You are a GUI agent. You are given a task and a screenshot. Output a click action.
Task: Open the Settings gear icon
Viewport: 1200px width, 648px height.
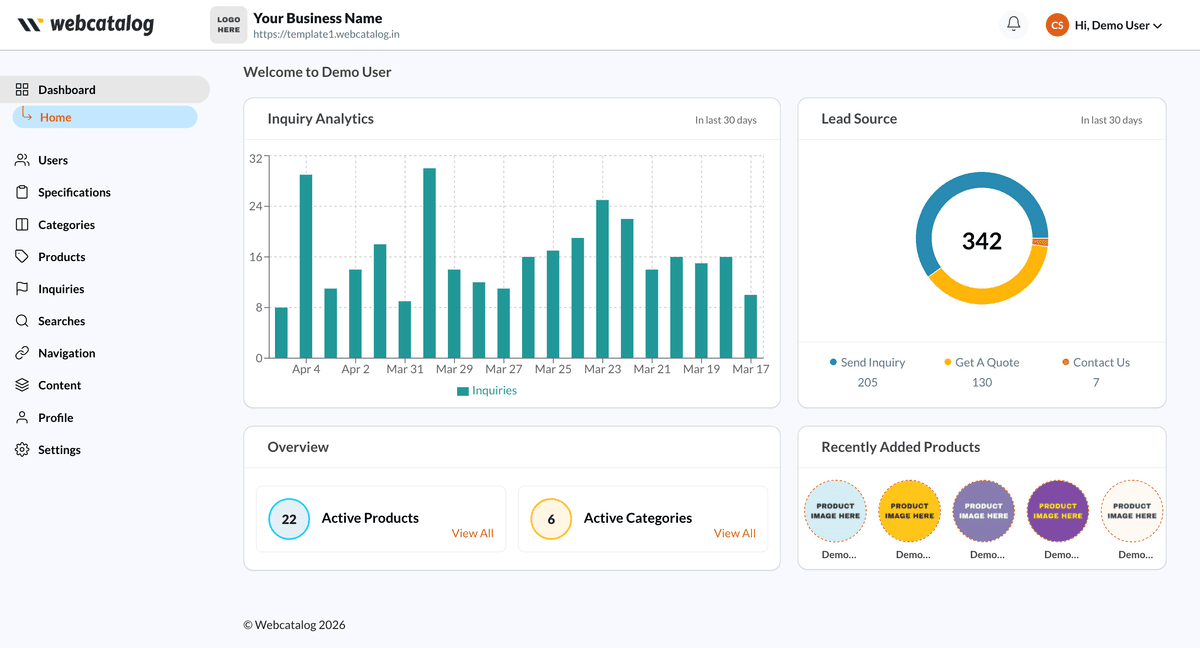22,450
